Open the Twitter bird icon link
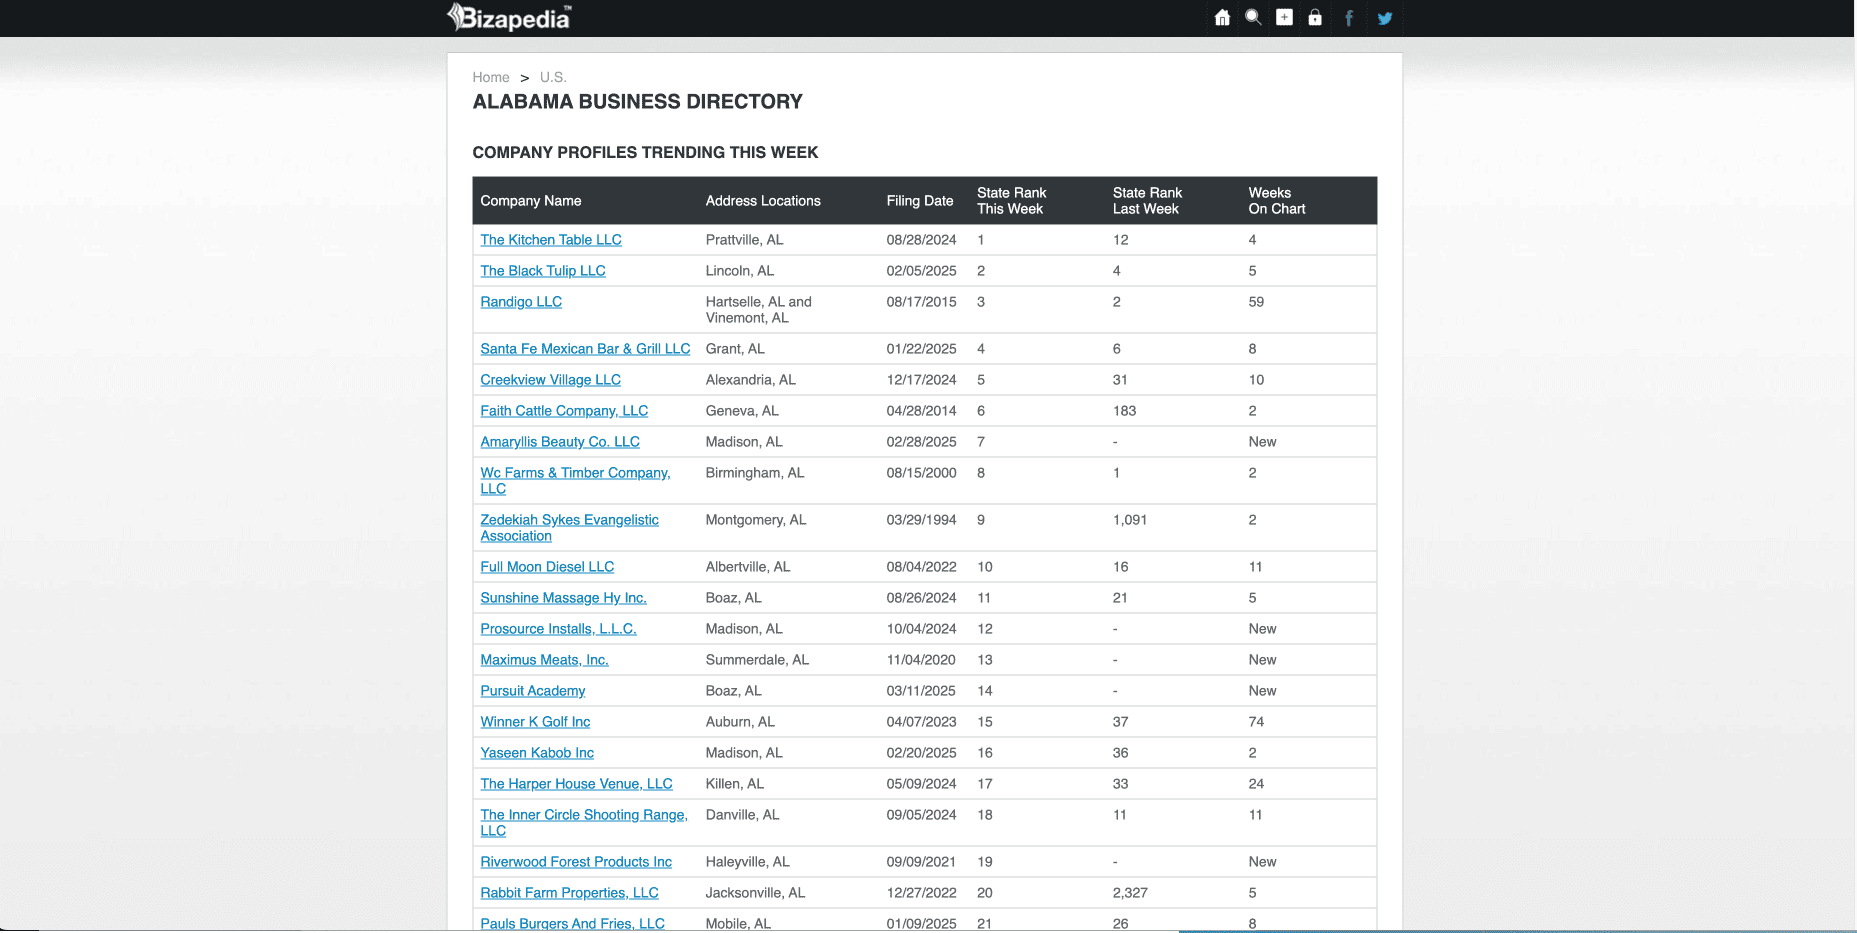This screenshot has width=1857, height=933. tap(1385, 18)
